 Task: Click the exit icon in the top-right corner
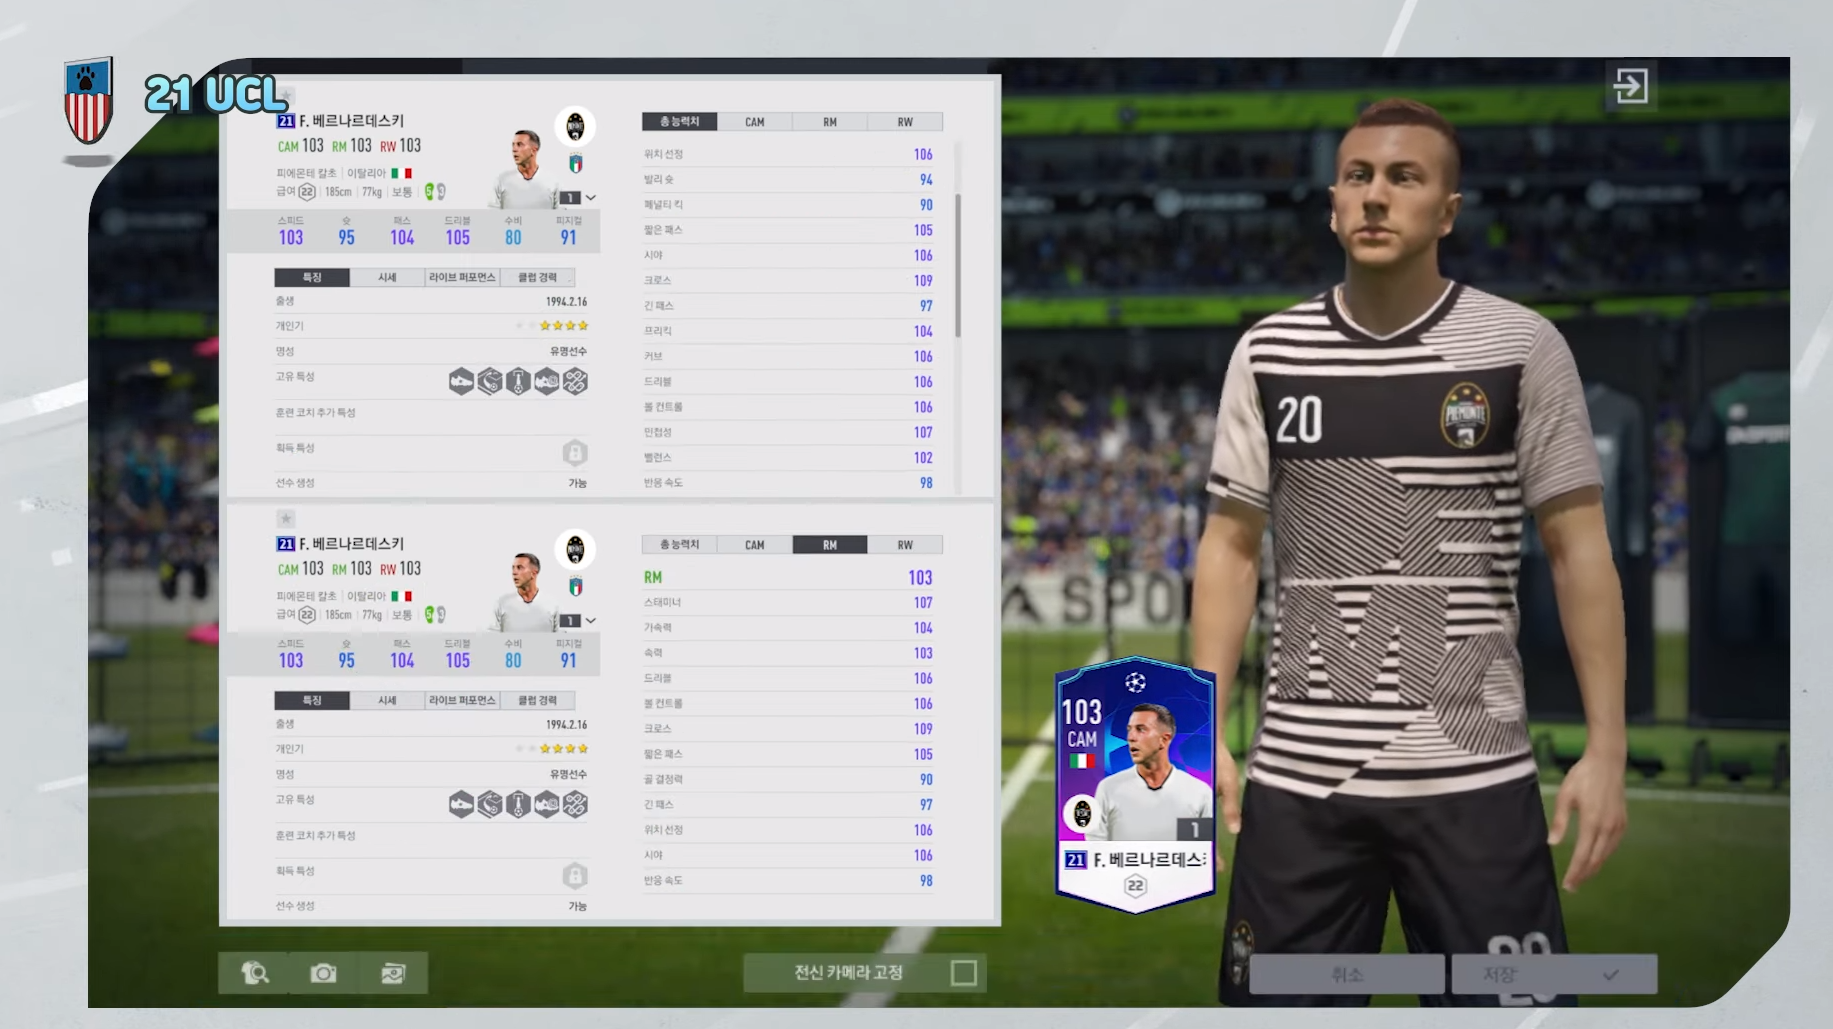(x=1630, y=86)
